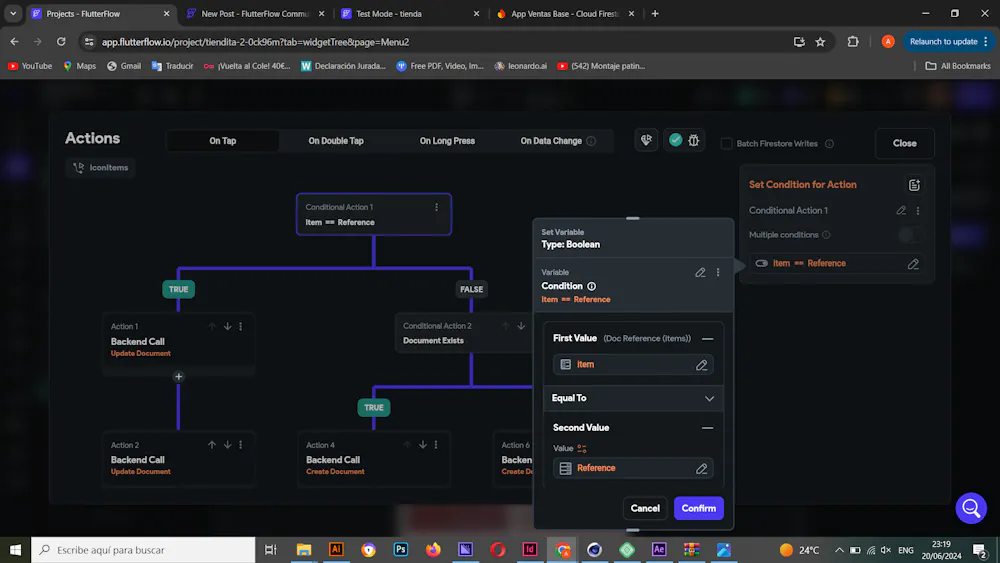Viewport: 1000px width, 563px height.
Task: Click the Reference value field
Action: pos(633,468)
